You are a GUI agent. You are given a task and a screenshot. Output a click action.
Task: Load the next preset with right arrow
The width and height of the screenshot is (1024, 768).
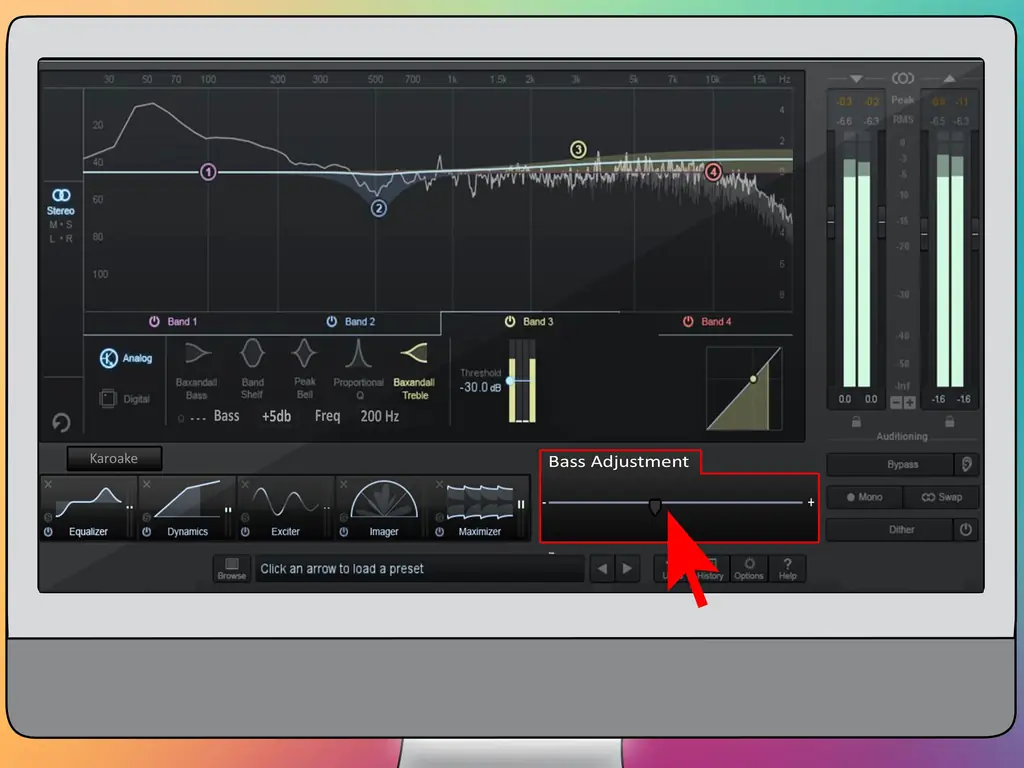[628, 569]
